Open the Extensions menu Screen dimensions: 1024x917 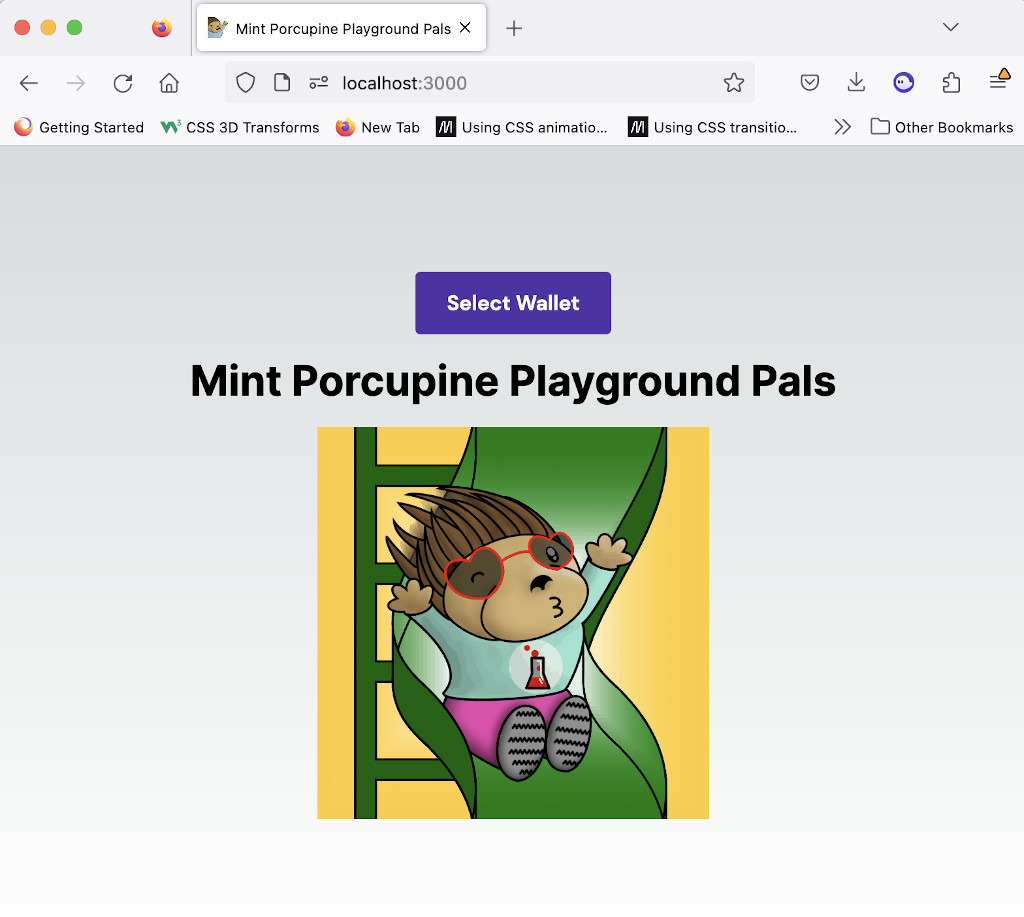coord(952,82)
